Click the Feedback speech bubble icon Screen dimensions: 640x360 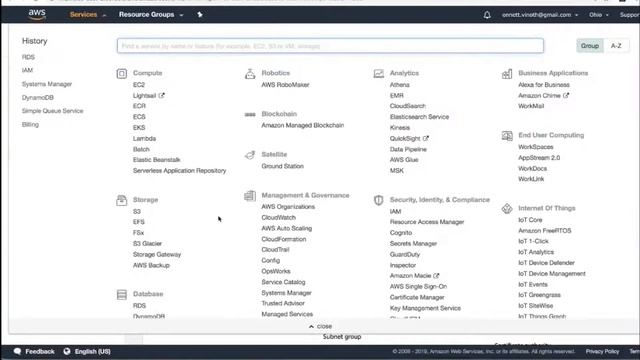click(17, 351)
